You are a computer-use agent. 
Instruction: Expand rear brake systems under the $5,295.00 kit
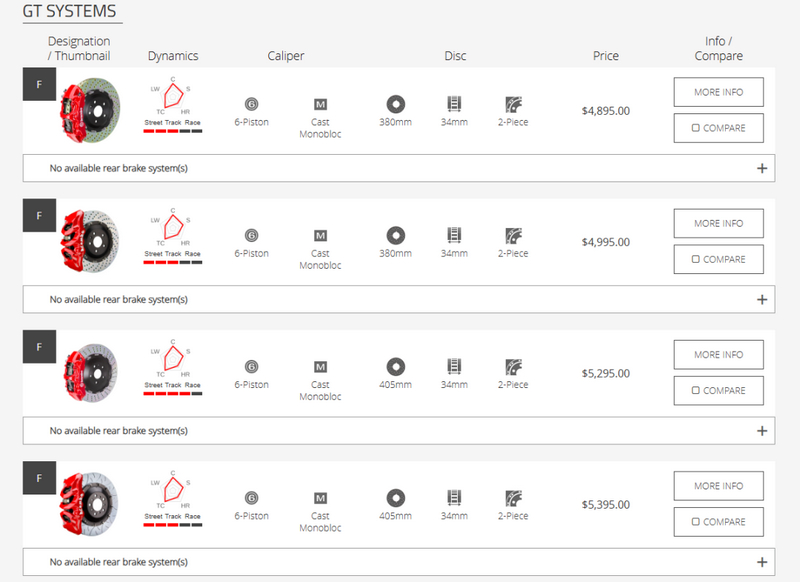(x=762, y=430)
